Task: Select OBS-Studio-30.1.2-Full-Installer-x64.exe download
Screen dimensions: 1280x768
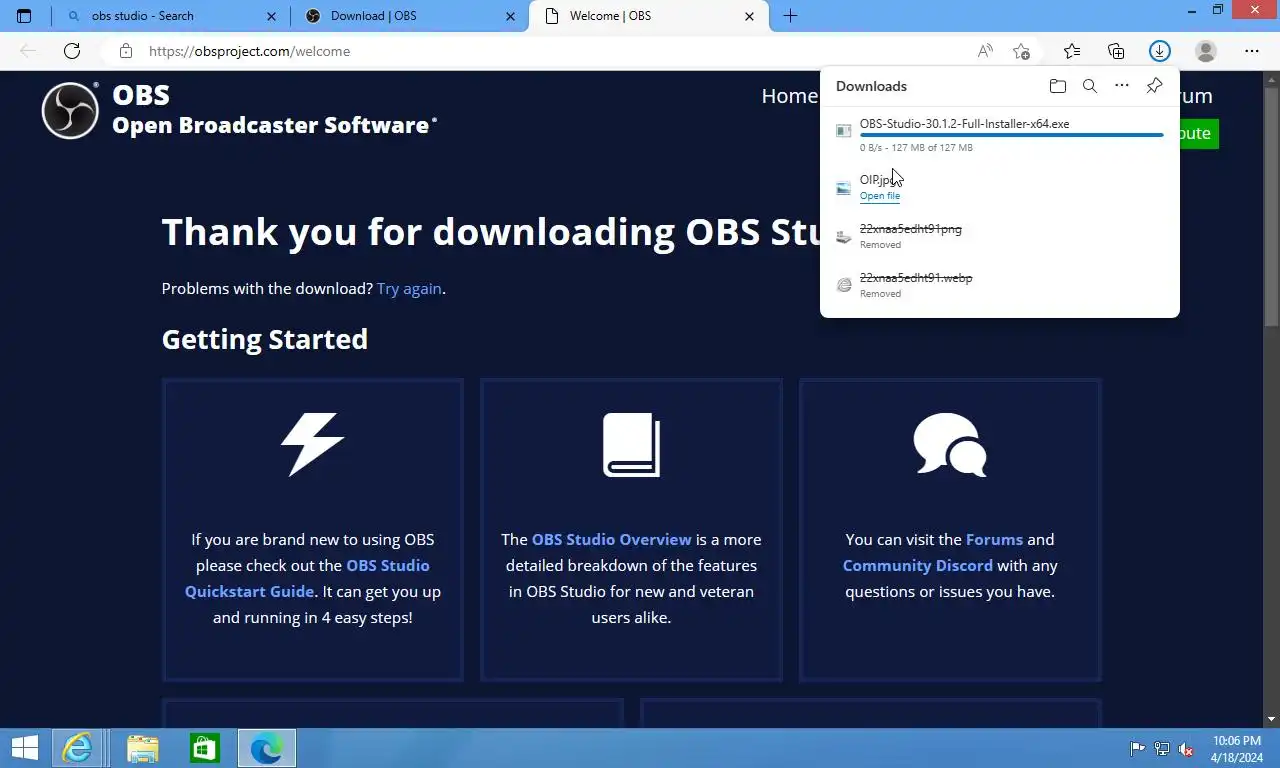Action: [x=1000, y=135]
